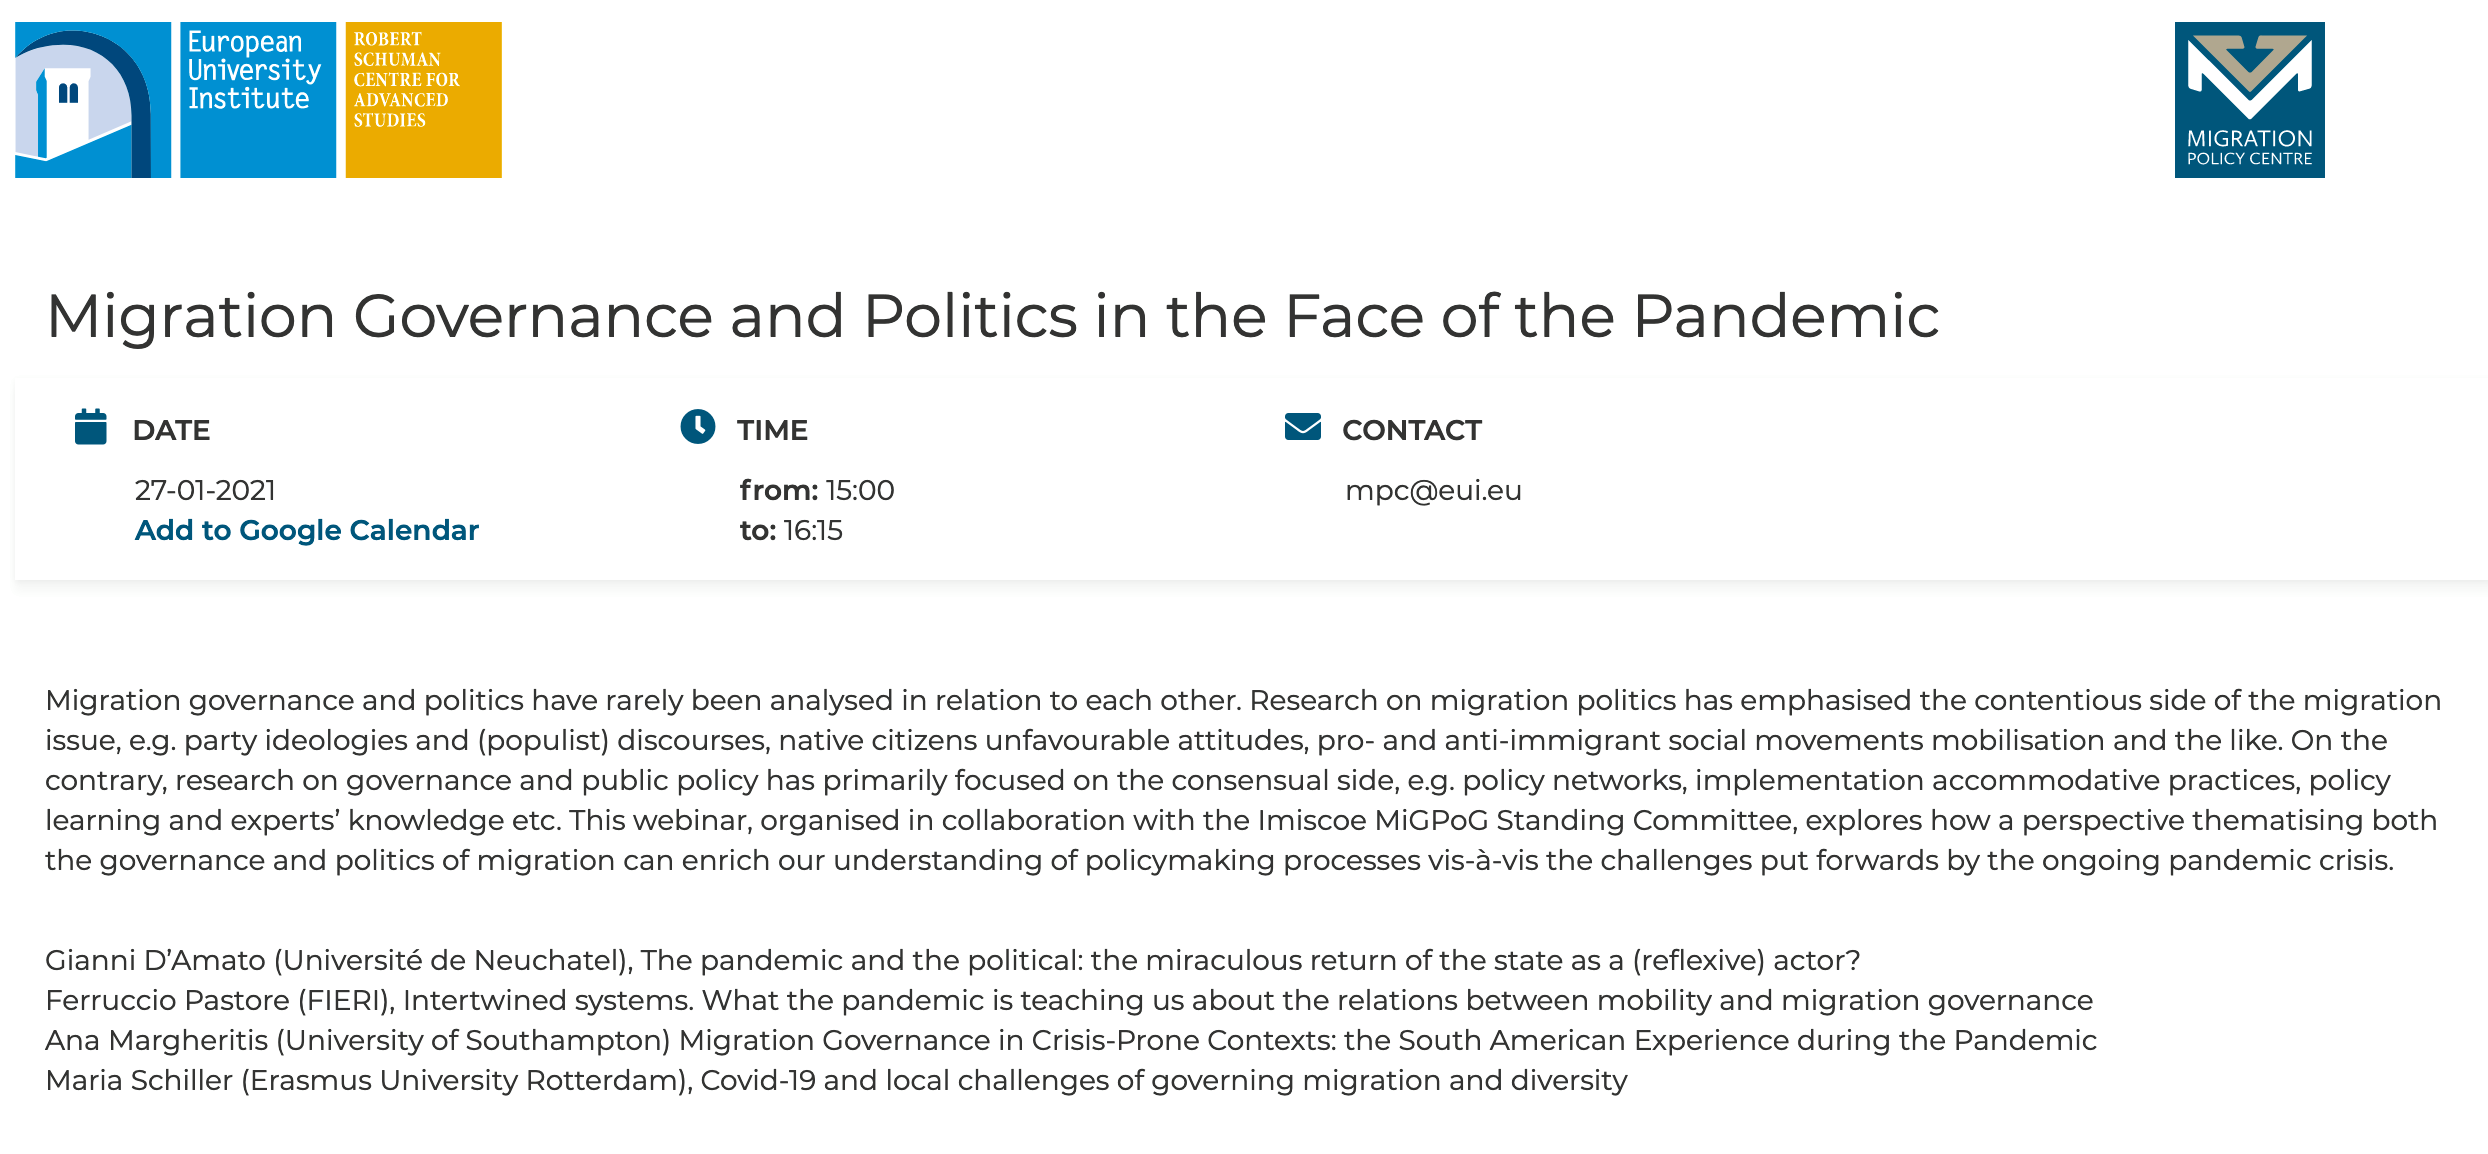Click the start time 15:00
This screenshot has height=1154, width=2488.
[x=860, y=490]
